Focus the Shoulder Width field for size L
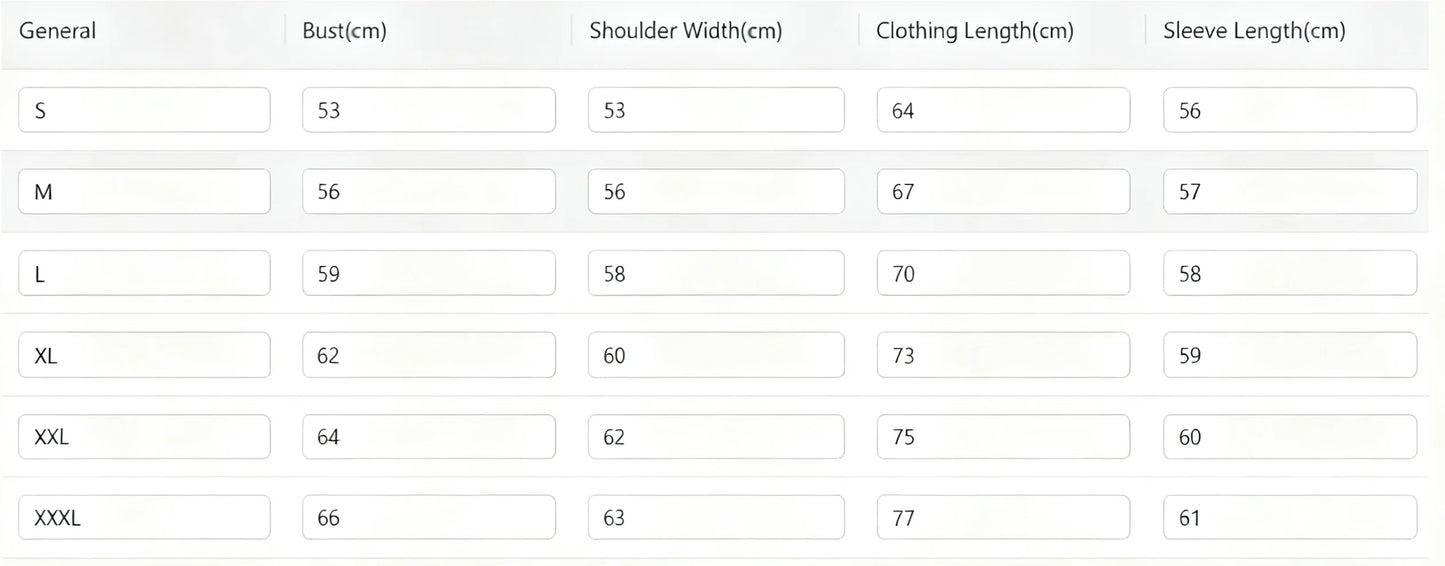This screenshot has width=1445, height=566. click(x=715, y=273)
